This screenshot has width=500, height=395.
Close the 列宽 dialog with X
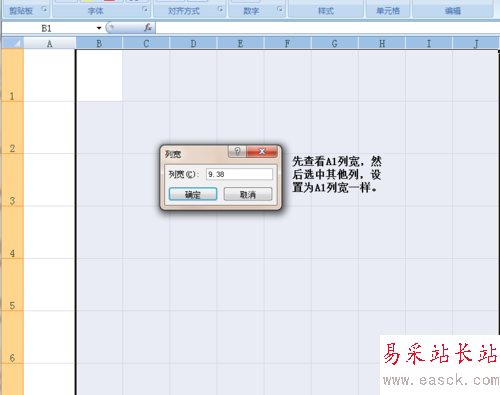262,151
